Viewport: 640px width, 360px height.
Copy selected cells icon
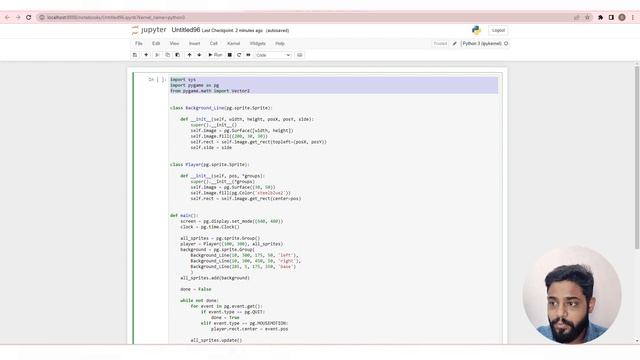pyautogui.click(x=167, y=55)
